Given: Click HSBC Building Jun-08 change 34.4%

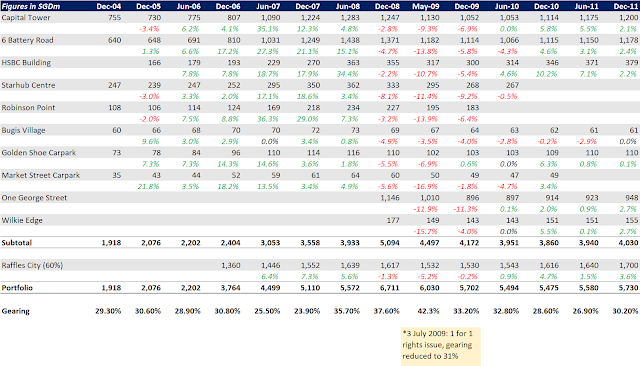Looking at the screenshot, I should (x=347, y=74).
